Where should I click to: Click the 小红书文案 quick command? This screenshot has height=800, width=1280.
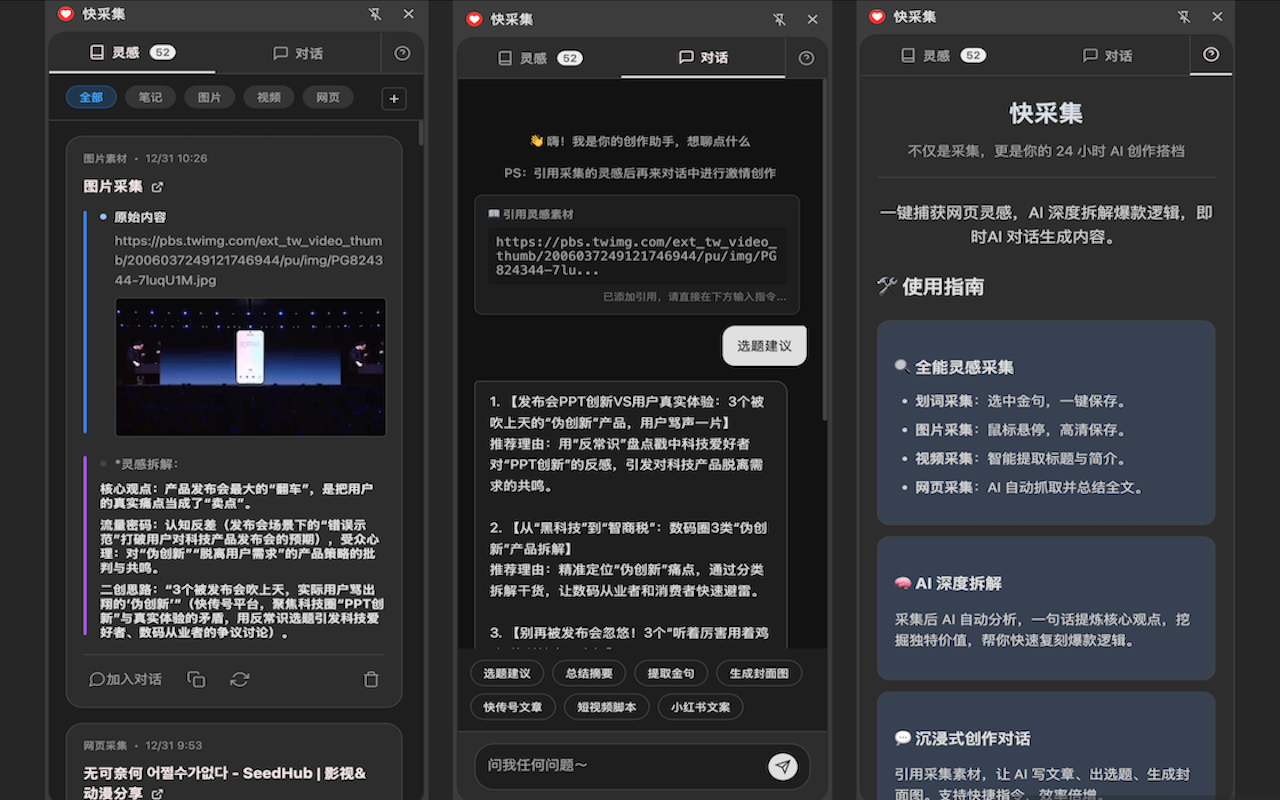(701, 707)
